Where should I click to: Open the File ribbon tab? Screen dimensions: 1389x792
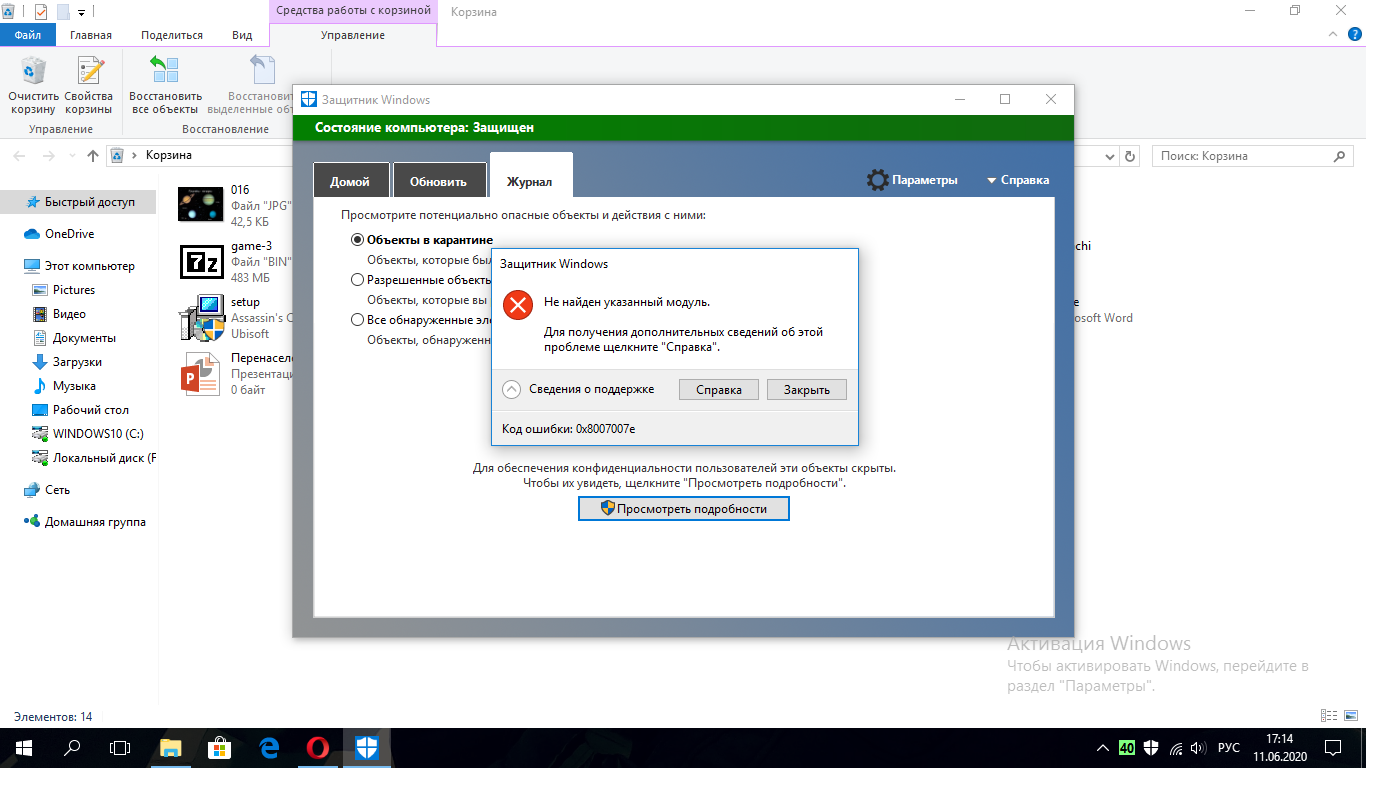pos(28,35)
